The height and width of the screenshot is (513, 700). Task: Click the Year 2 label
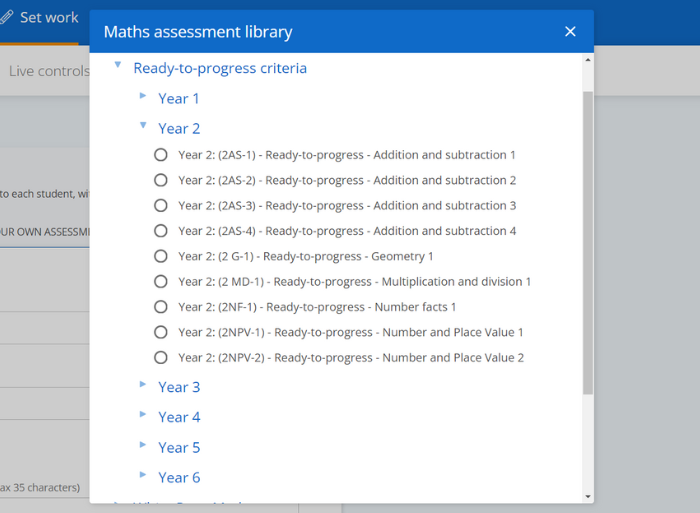click(179, 129)
